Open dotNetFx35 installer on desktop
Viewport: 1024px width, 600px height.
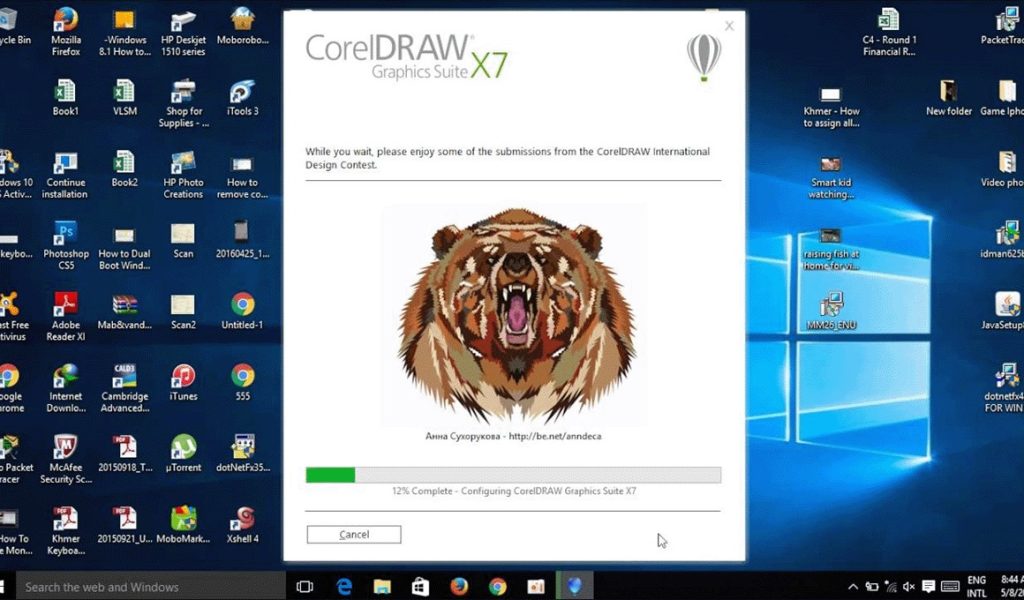(242, 454)
